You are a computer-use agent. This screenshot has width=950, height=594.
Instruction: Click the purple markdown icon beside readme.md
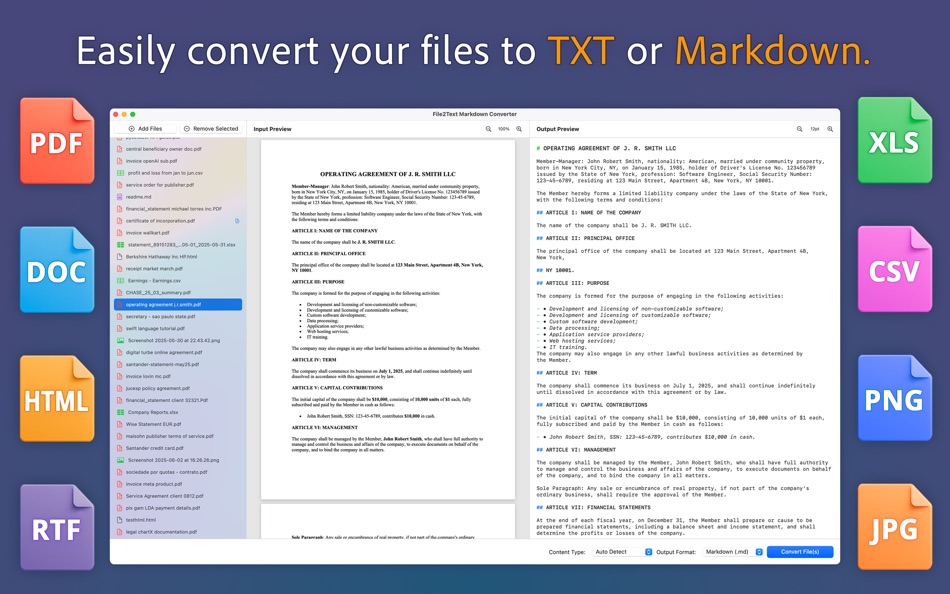tap(120, 197)
